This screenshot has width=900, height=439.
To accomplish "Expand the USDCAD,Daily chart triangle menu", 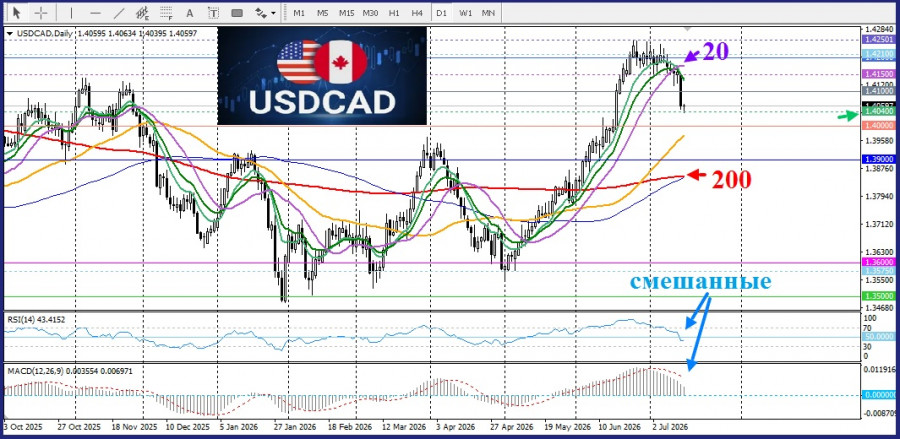I will (9, 34).
